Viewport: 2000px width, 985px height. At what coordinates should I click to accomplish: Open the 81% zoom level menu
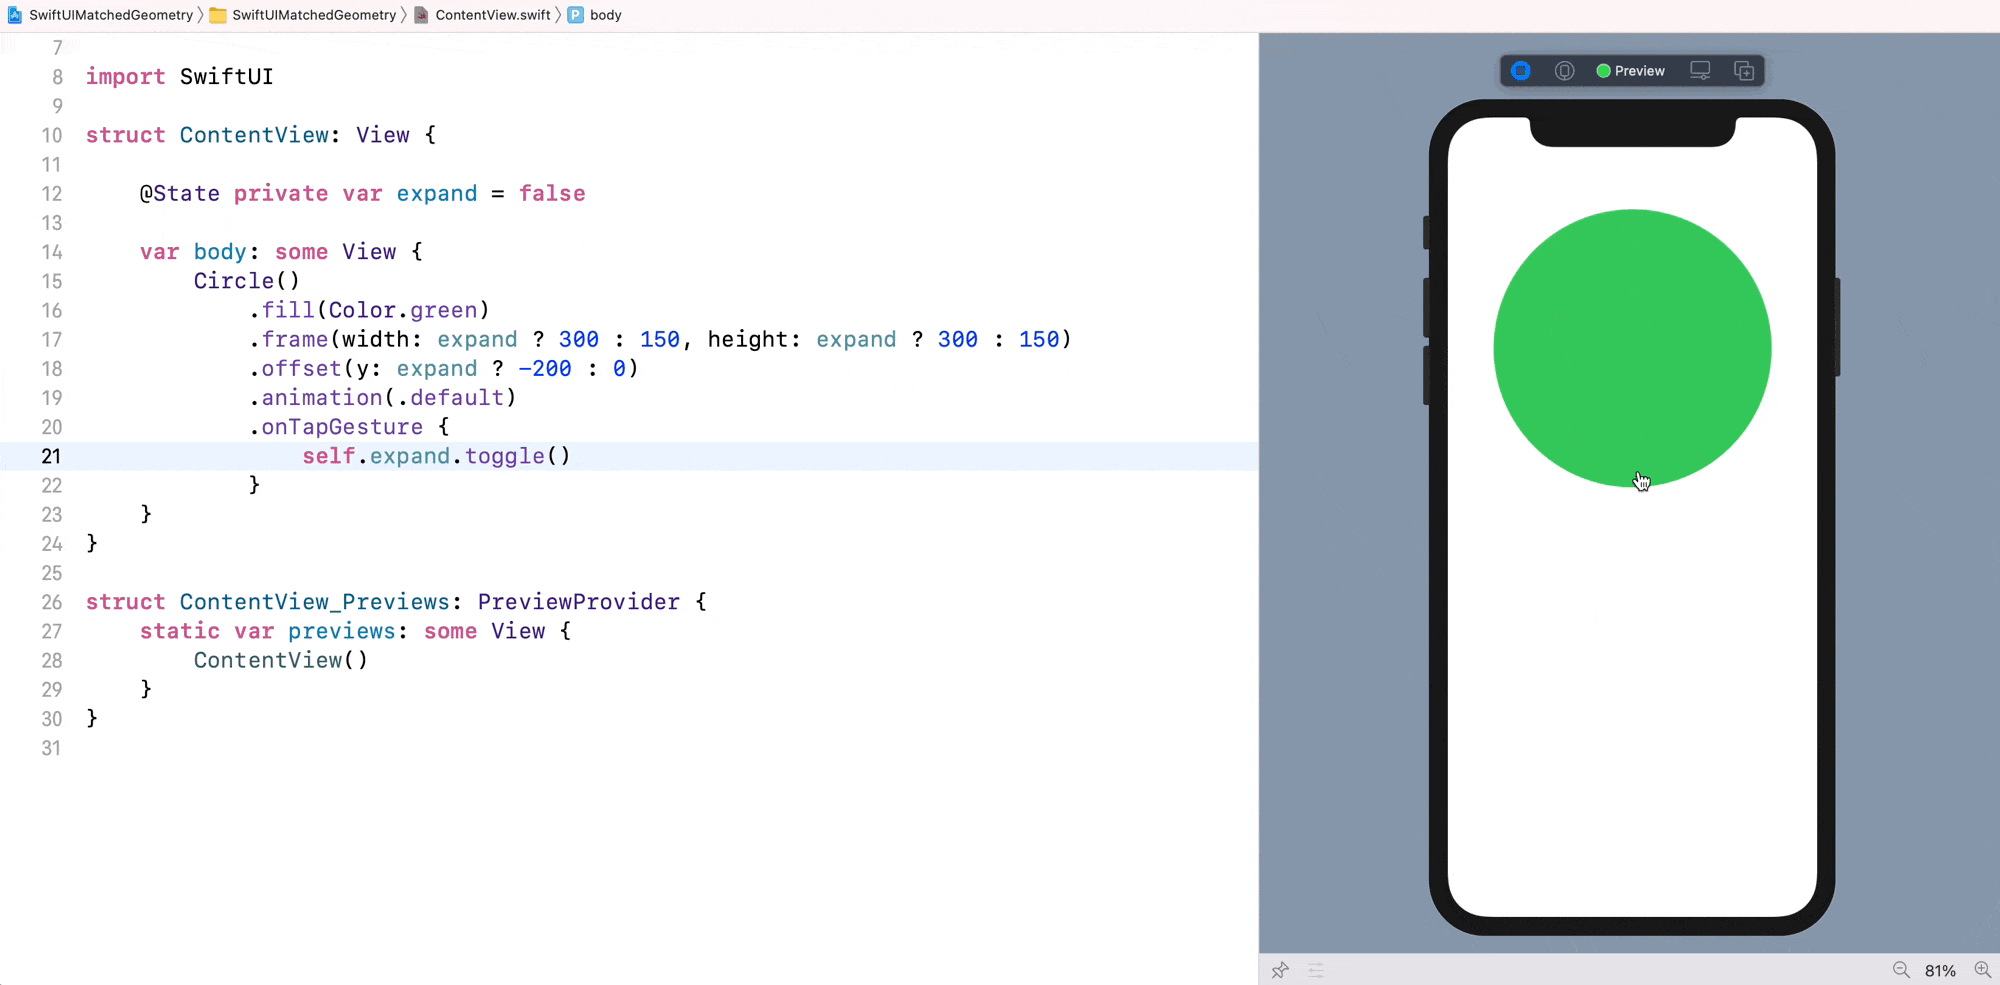point(1940,971)
